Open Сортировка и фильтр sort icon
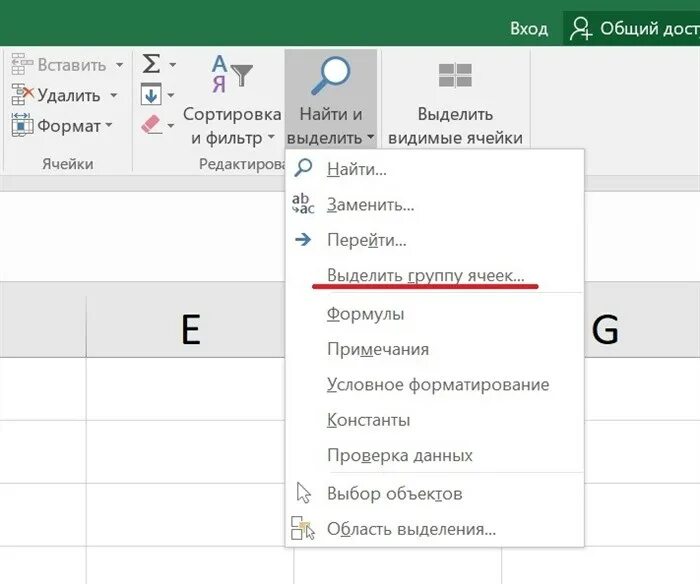 (232, 73)
